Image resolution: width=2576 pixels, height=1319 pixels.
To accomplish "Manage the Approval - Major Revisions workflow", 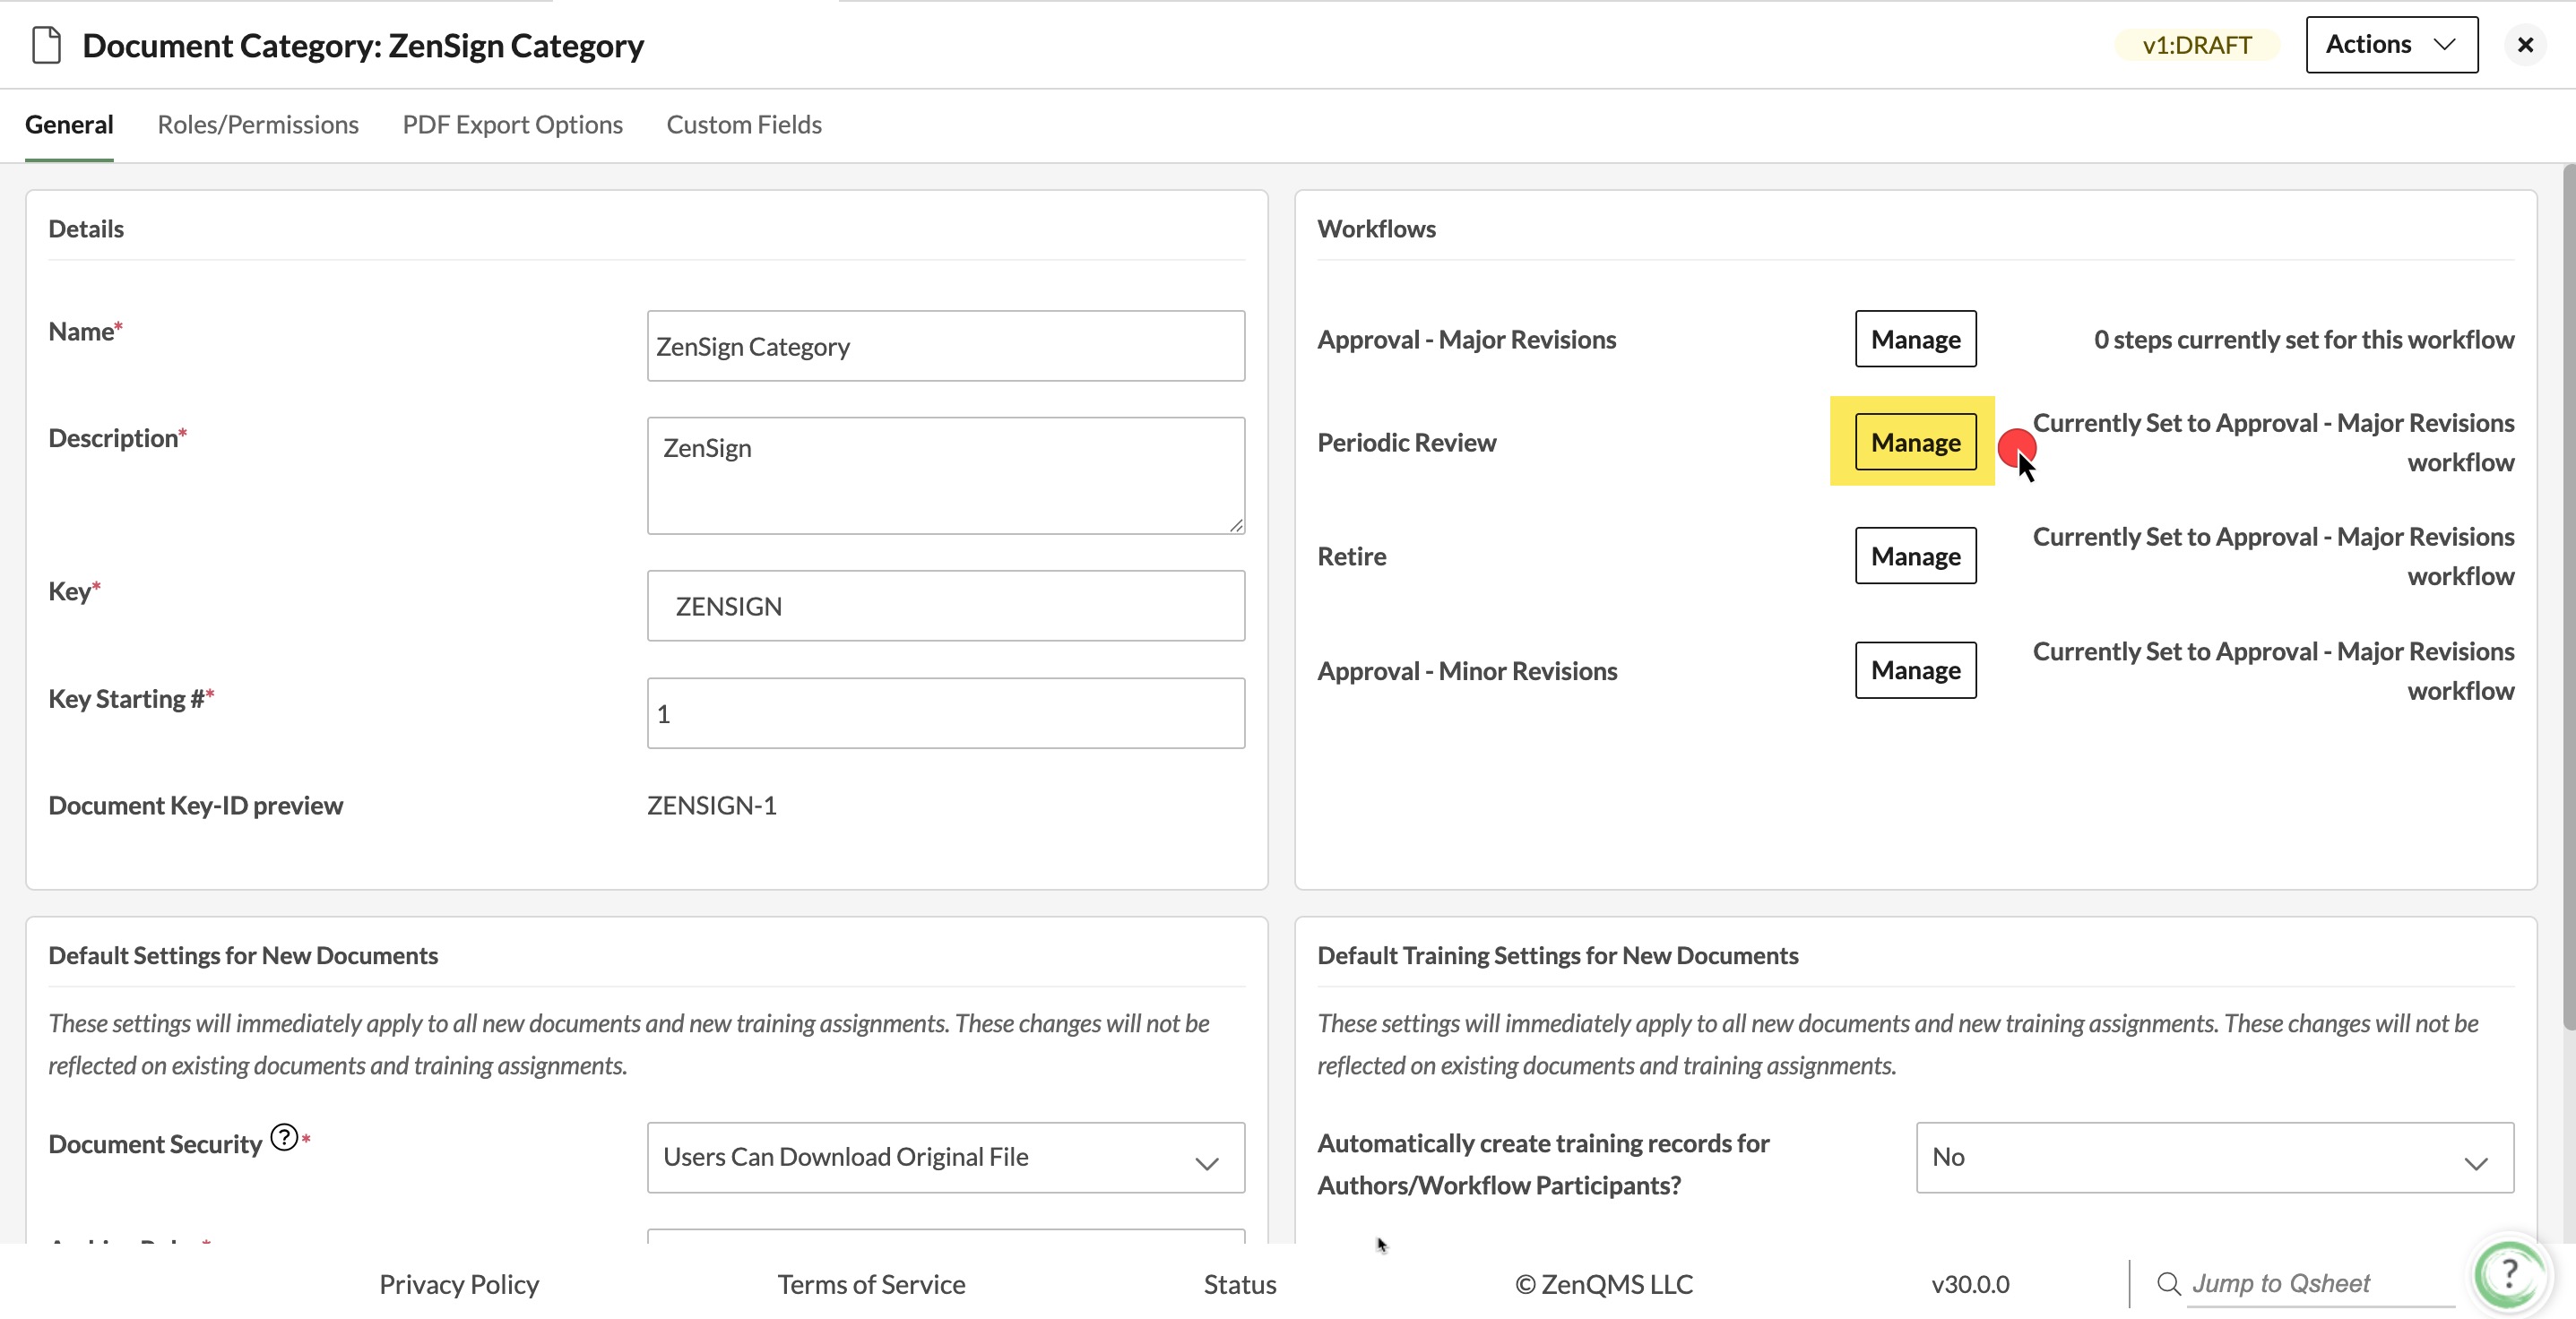I will coord(1915,339).
